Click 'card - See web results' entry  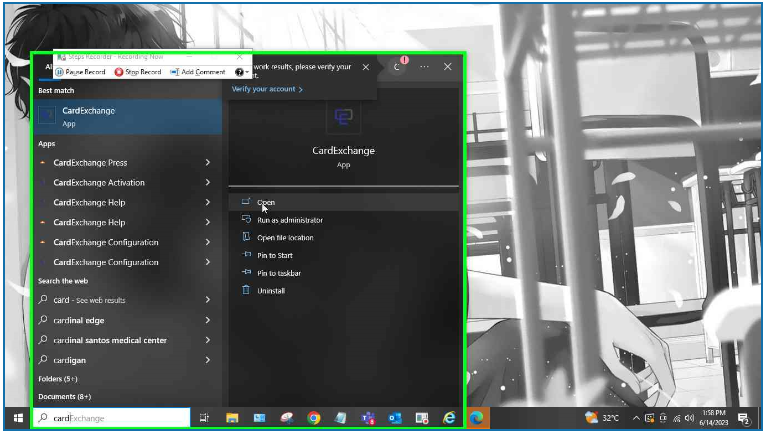pyautogui.click(x=89, y=300)
